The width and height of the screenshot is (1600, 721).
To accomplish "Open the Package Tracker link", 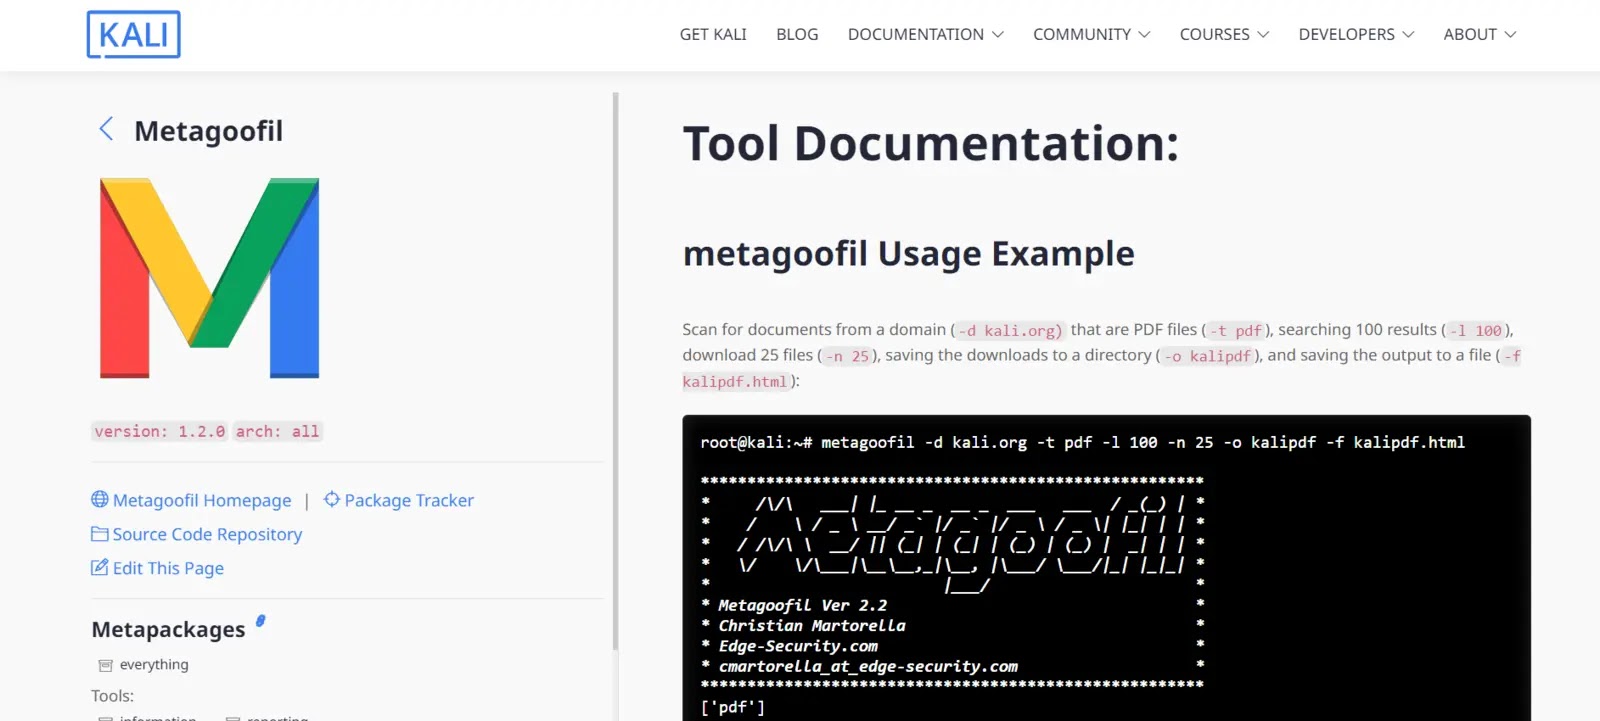I will pos(409,500).
